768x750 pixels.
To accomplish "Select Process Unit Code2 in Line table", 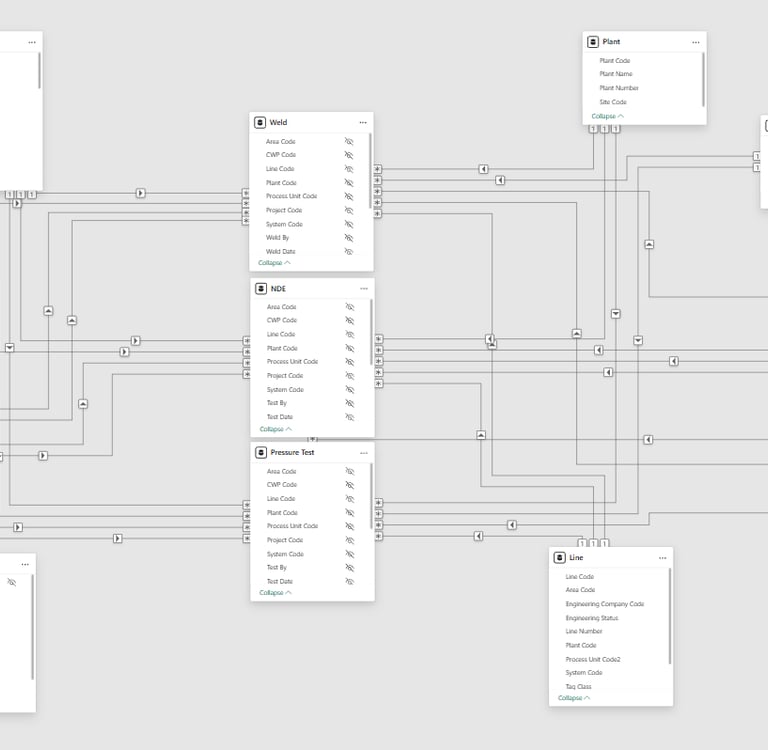I will [x=593, y=659].
